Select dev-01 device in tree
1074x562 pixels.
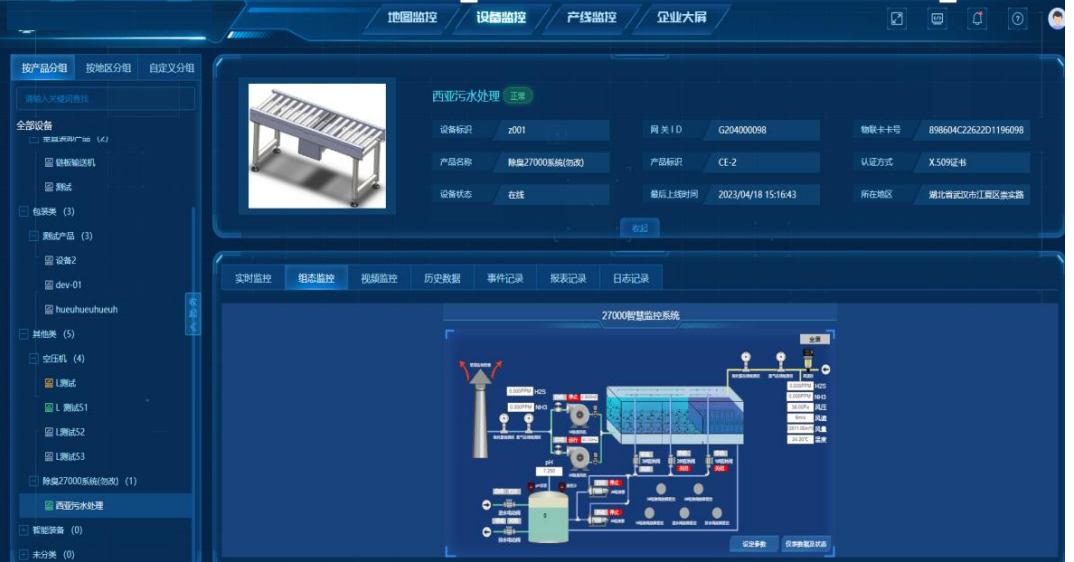tap(68, 285)
